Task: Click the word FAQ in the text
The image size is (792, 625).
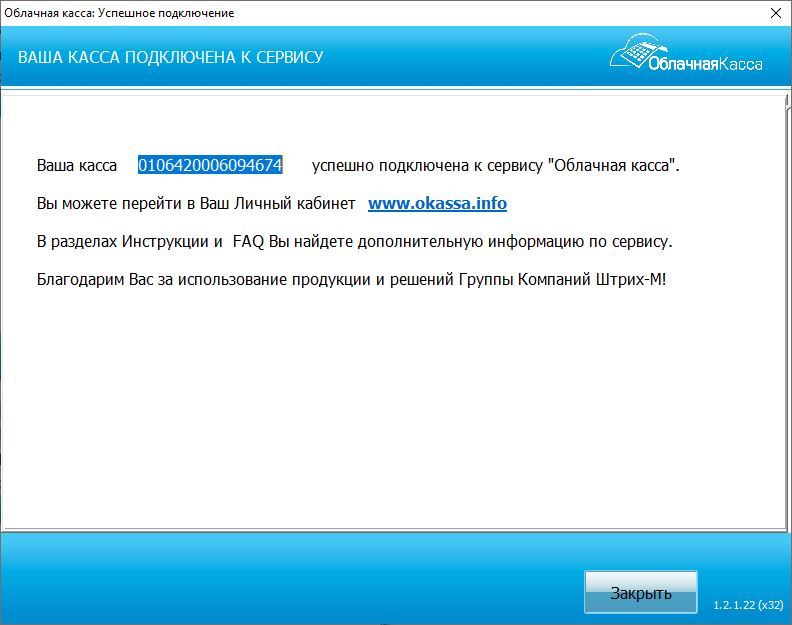Action: click(248, 241)
